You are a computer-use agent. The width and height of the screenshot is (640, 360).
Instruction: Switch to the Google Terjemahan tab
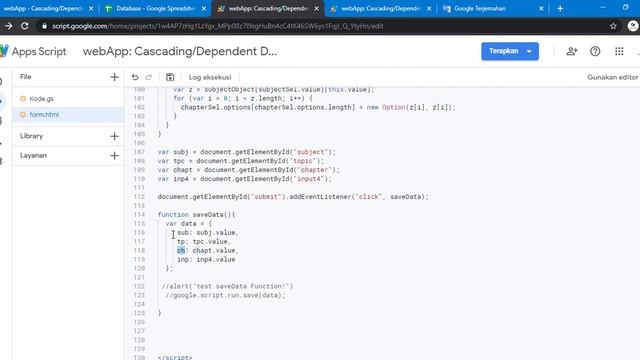pyautogui.click(x=480, y=8)
